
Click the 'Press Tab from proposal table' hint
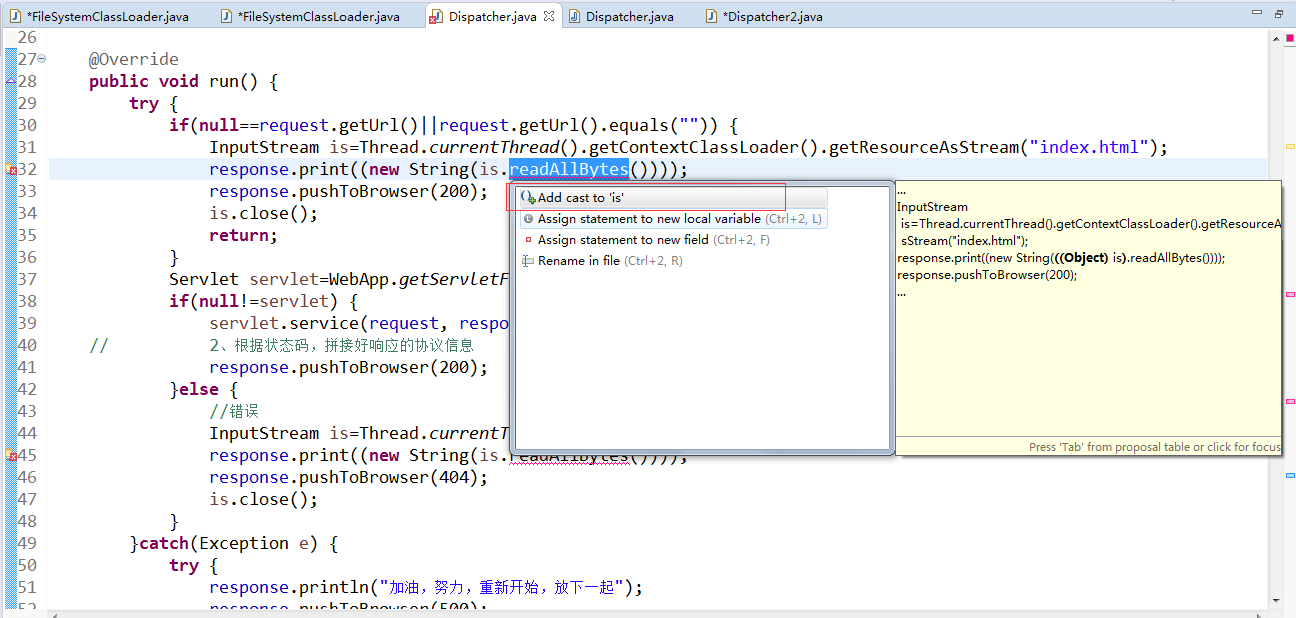pyautogui.click(x=1154, y=447)
